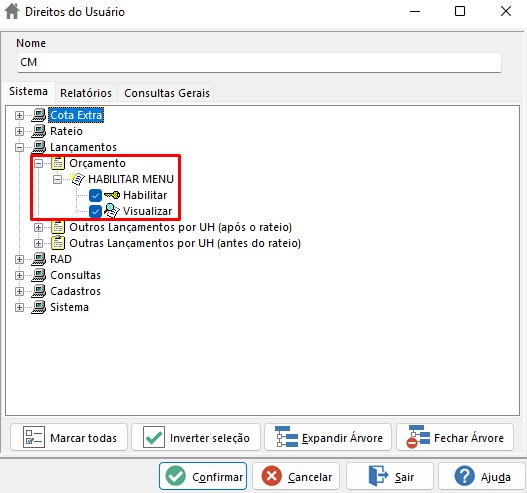Image resolution: width=527 pixels, height=493 pixels.
Task: Expand the Sistema tree node
Action: [x=19, y=307]
